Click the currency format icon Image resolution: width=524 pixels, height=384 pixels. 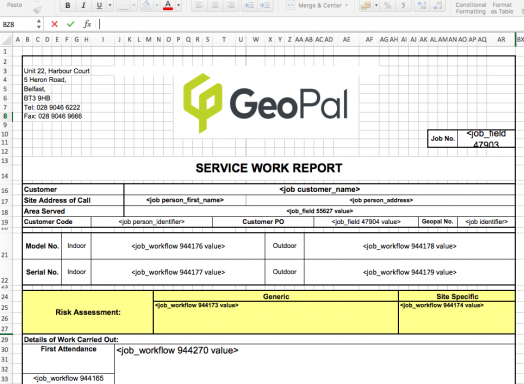(366, 5)
